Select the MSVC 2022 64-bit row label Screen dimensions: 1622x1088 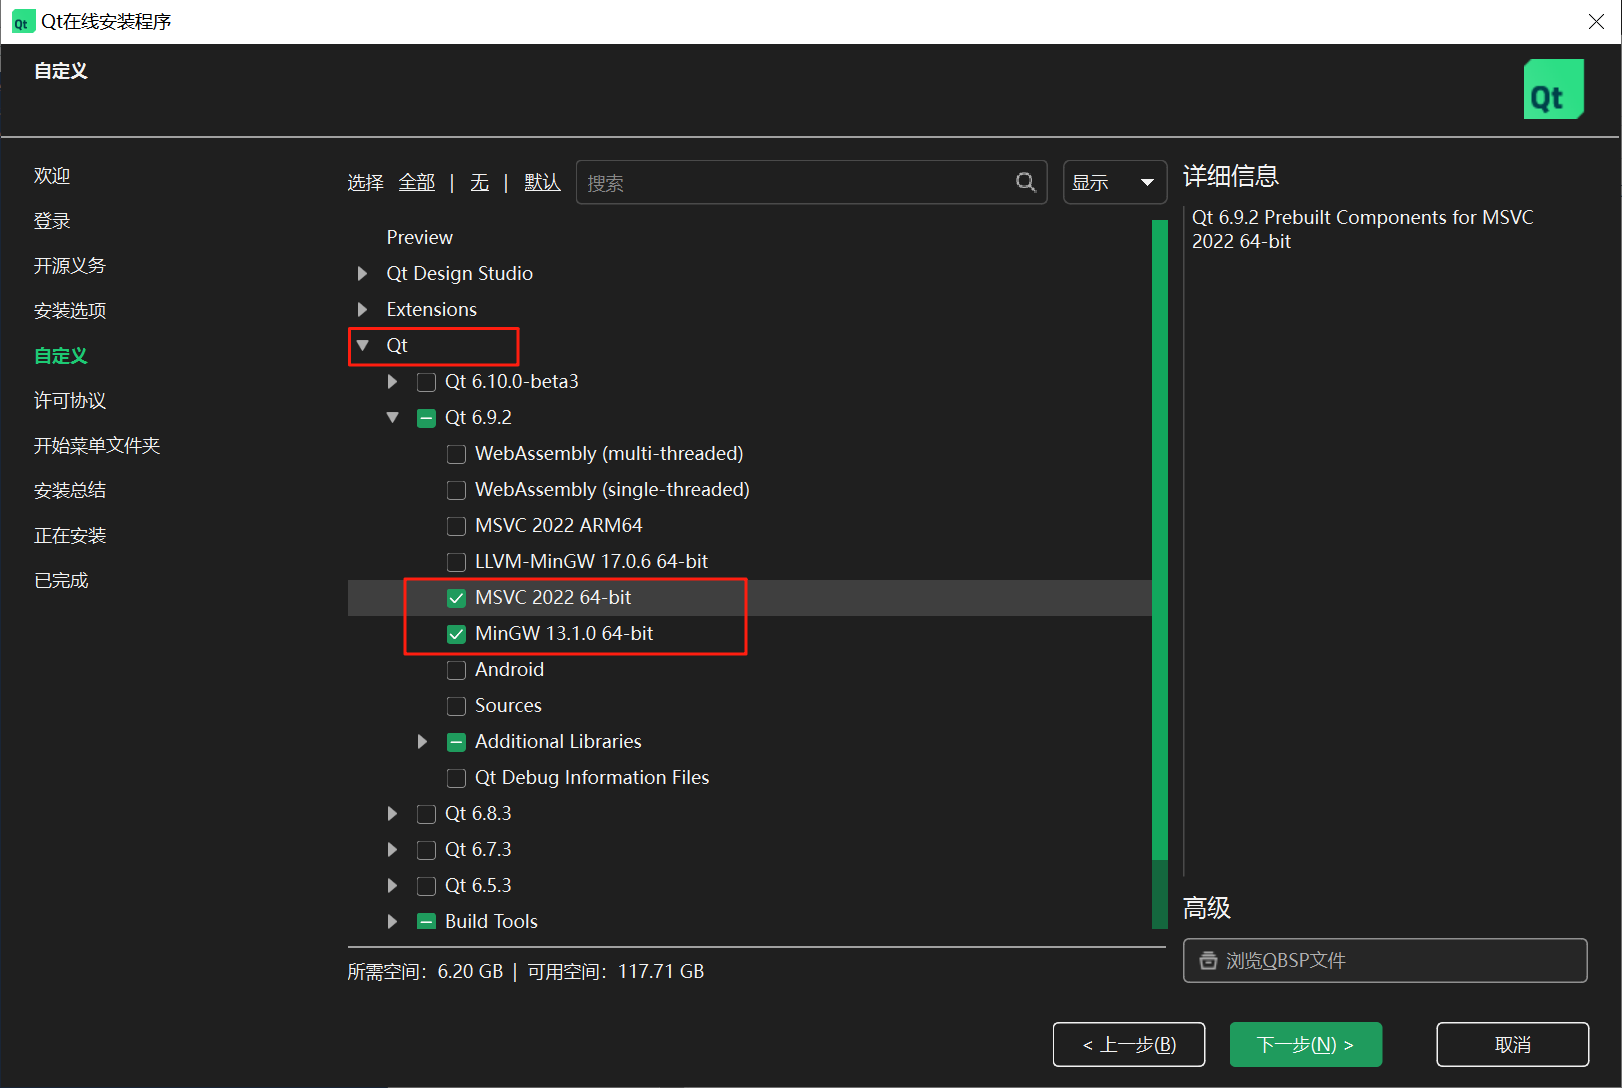point(553,597)
